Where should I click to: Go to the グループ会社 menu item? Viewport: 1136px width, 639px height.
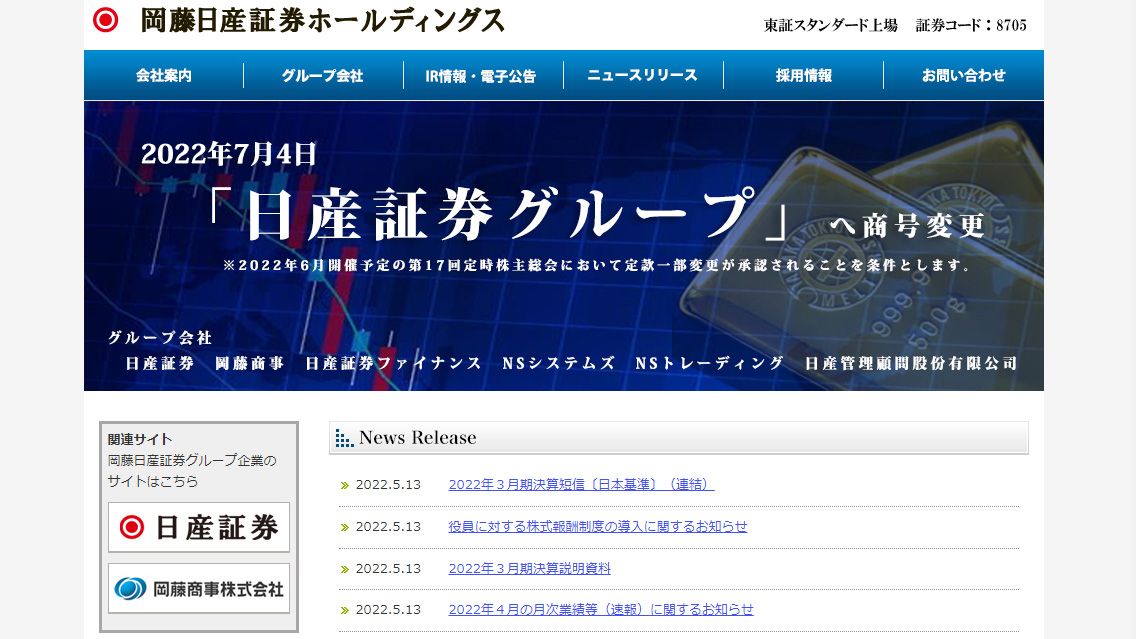pos(322,75)
